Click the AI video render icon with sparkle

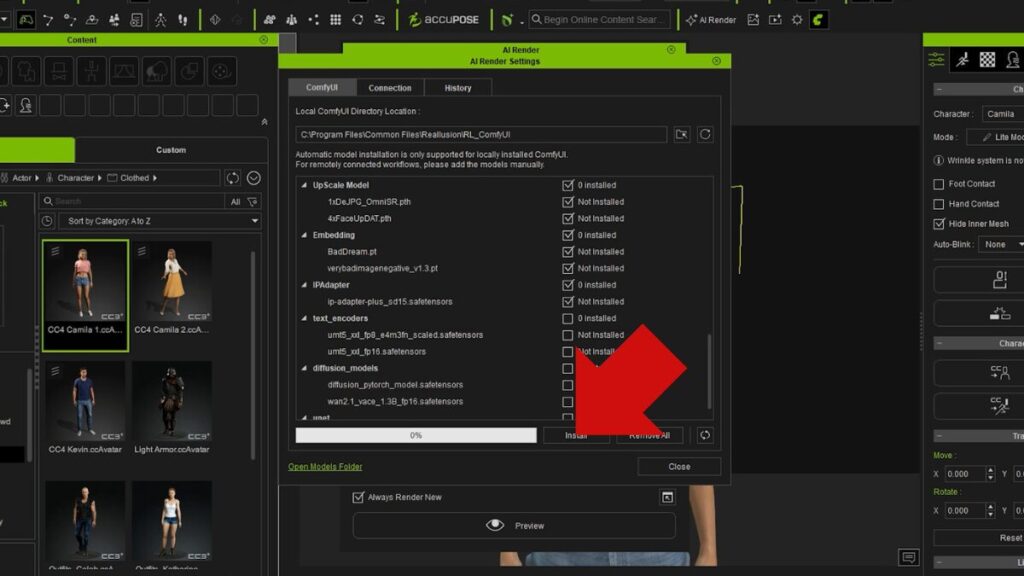(775, 20)
